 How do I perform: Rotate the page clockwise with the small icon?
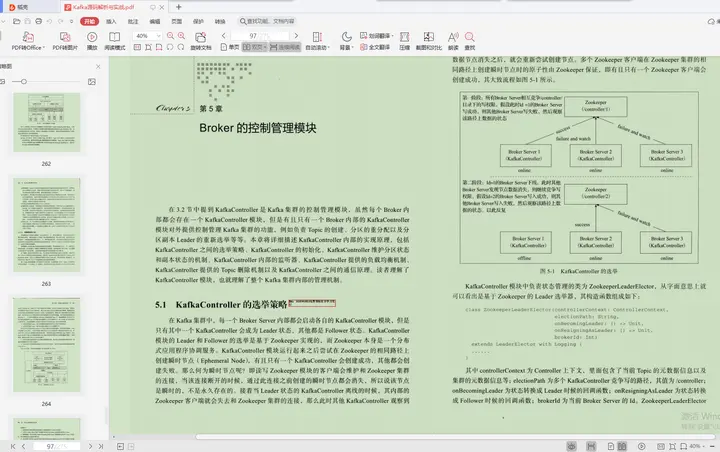[181, 47]
